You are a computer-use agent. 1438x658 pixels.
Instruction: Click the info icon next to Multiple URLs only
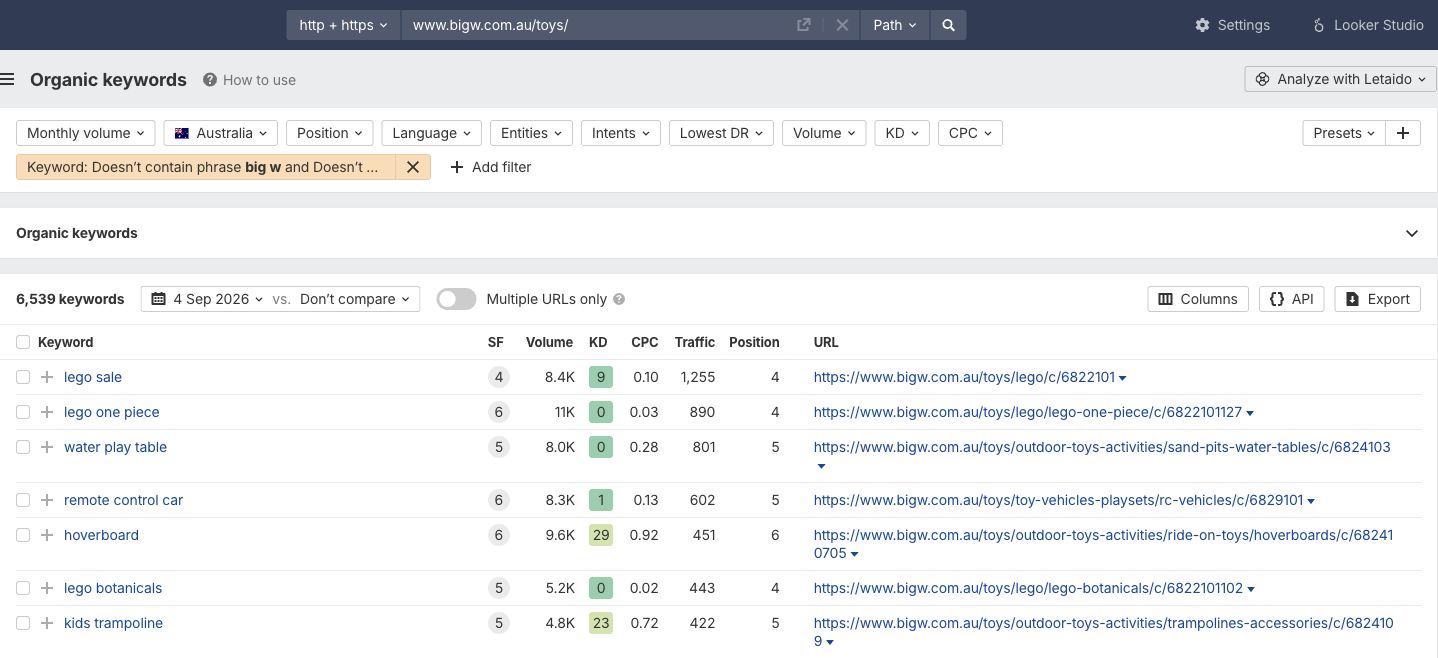(x=619, y=299)
